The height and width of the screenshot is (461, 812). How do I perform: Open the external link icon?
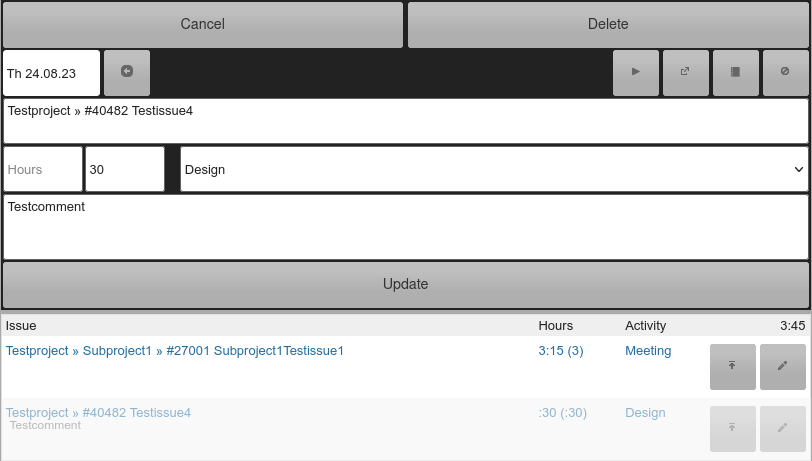[x=686, y=73]
